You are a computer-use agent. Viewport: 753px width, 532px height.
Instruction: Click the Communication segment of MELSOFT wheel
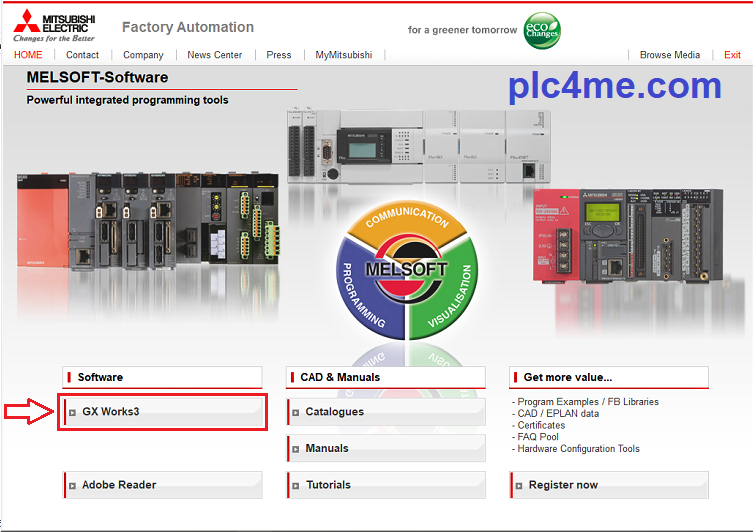407,222
